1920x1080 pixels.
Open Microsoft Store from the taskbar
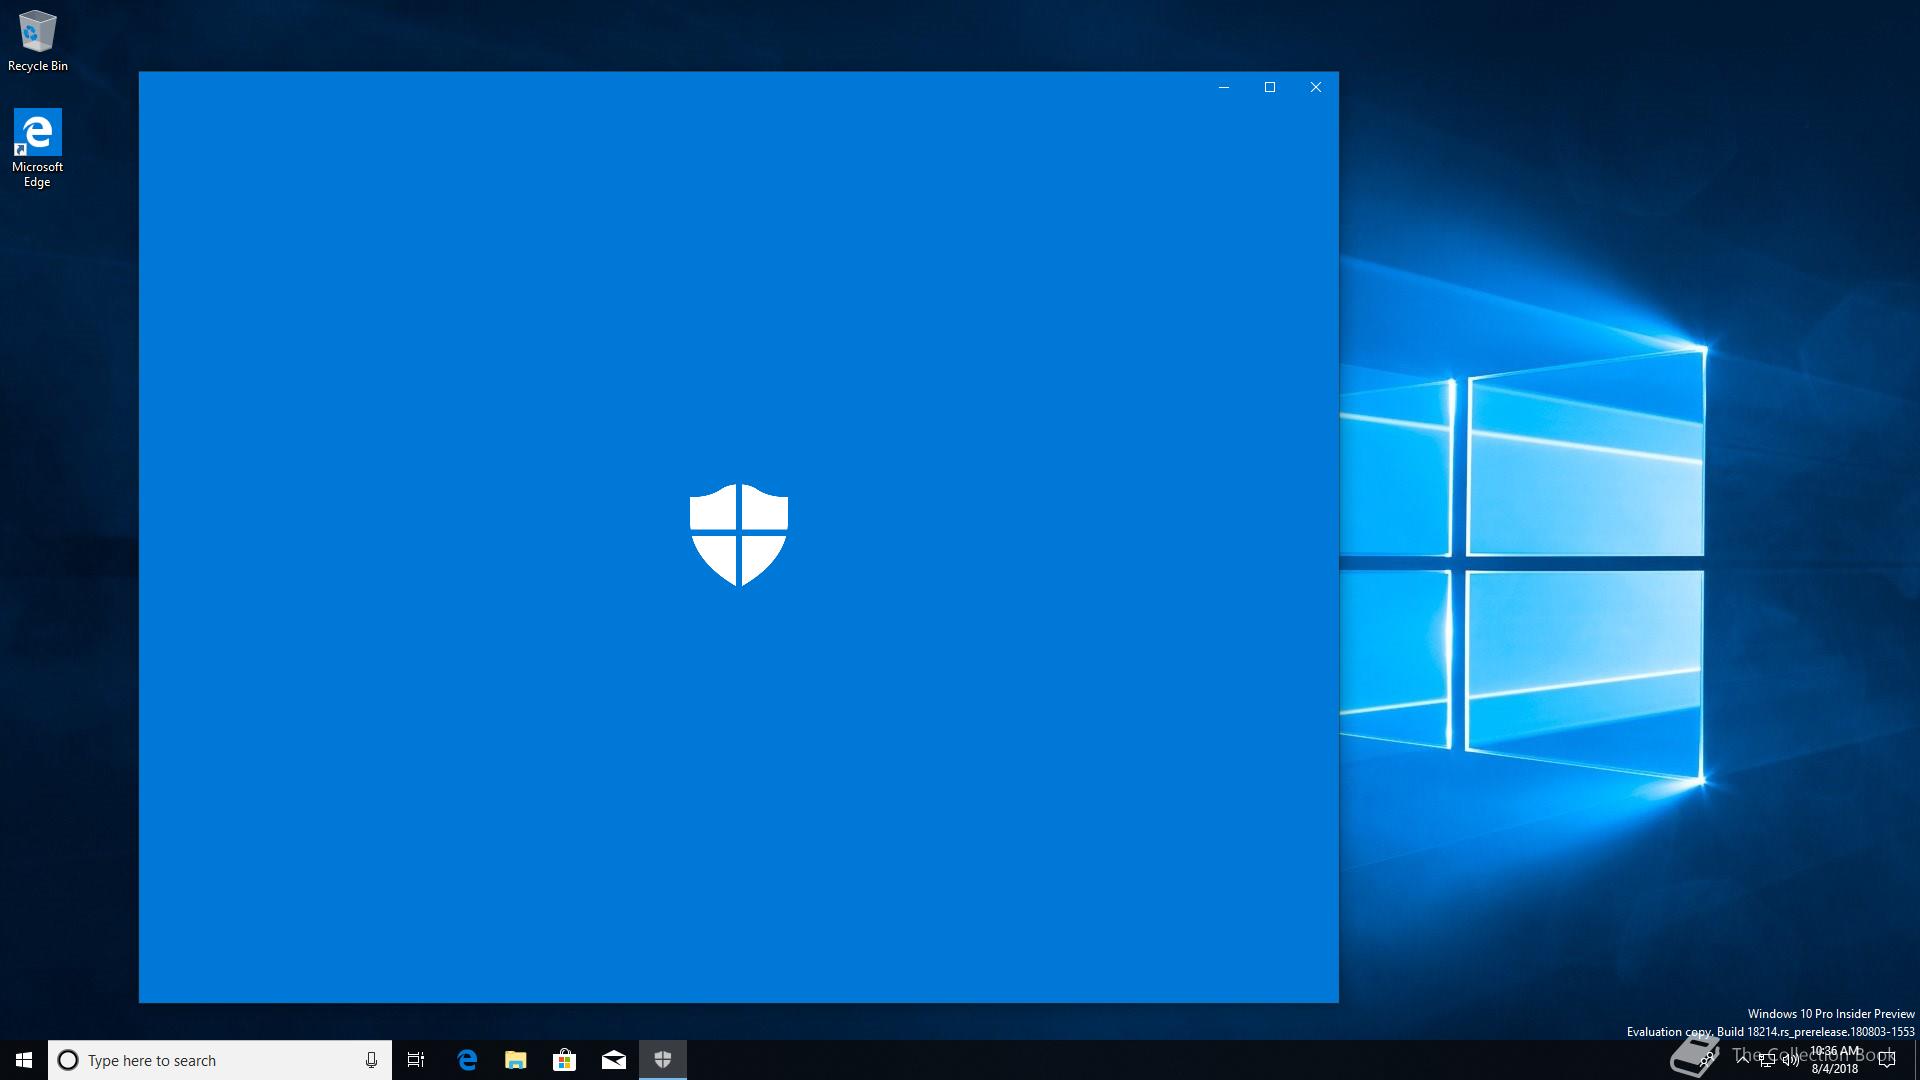coord(565,1060)
